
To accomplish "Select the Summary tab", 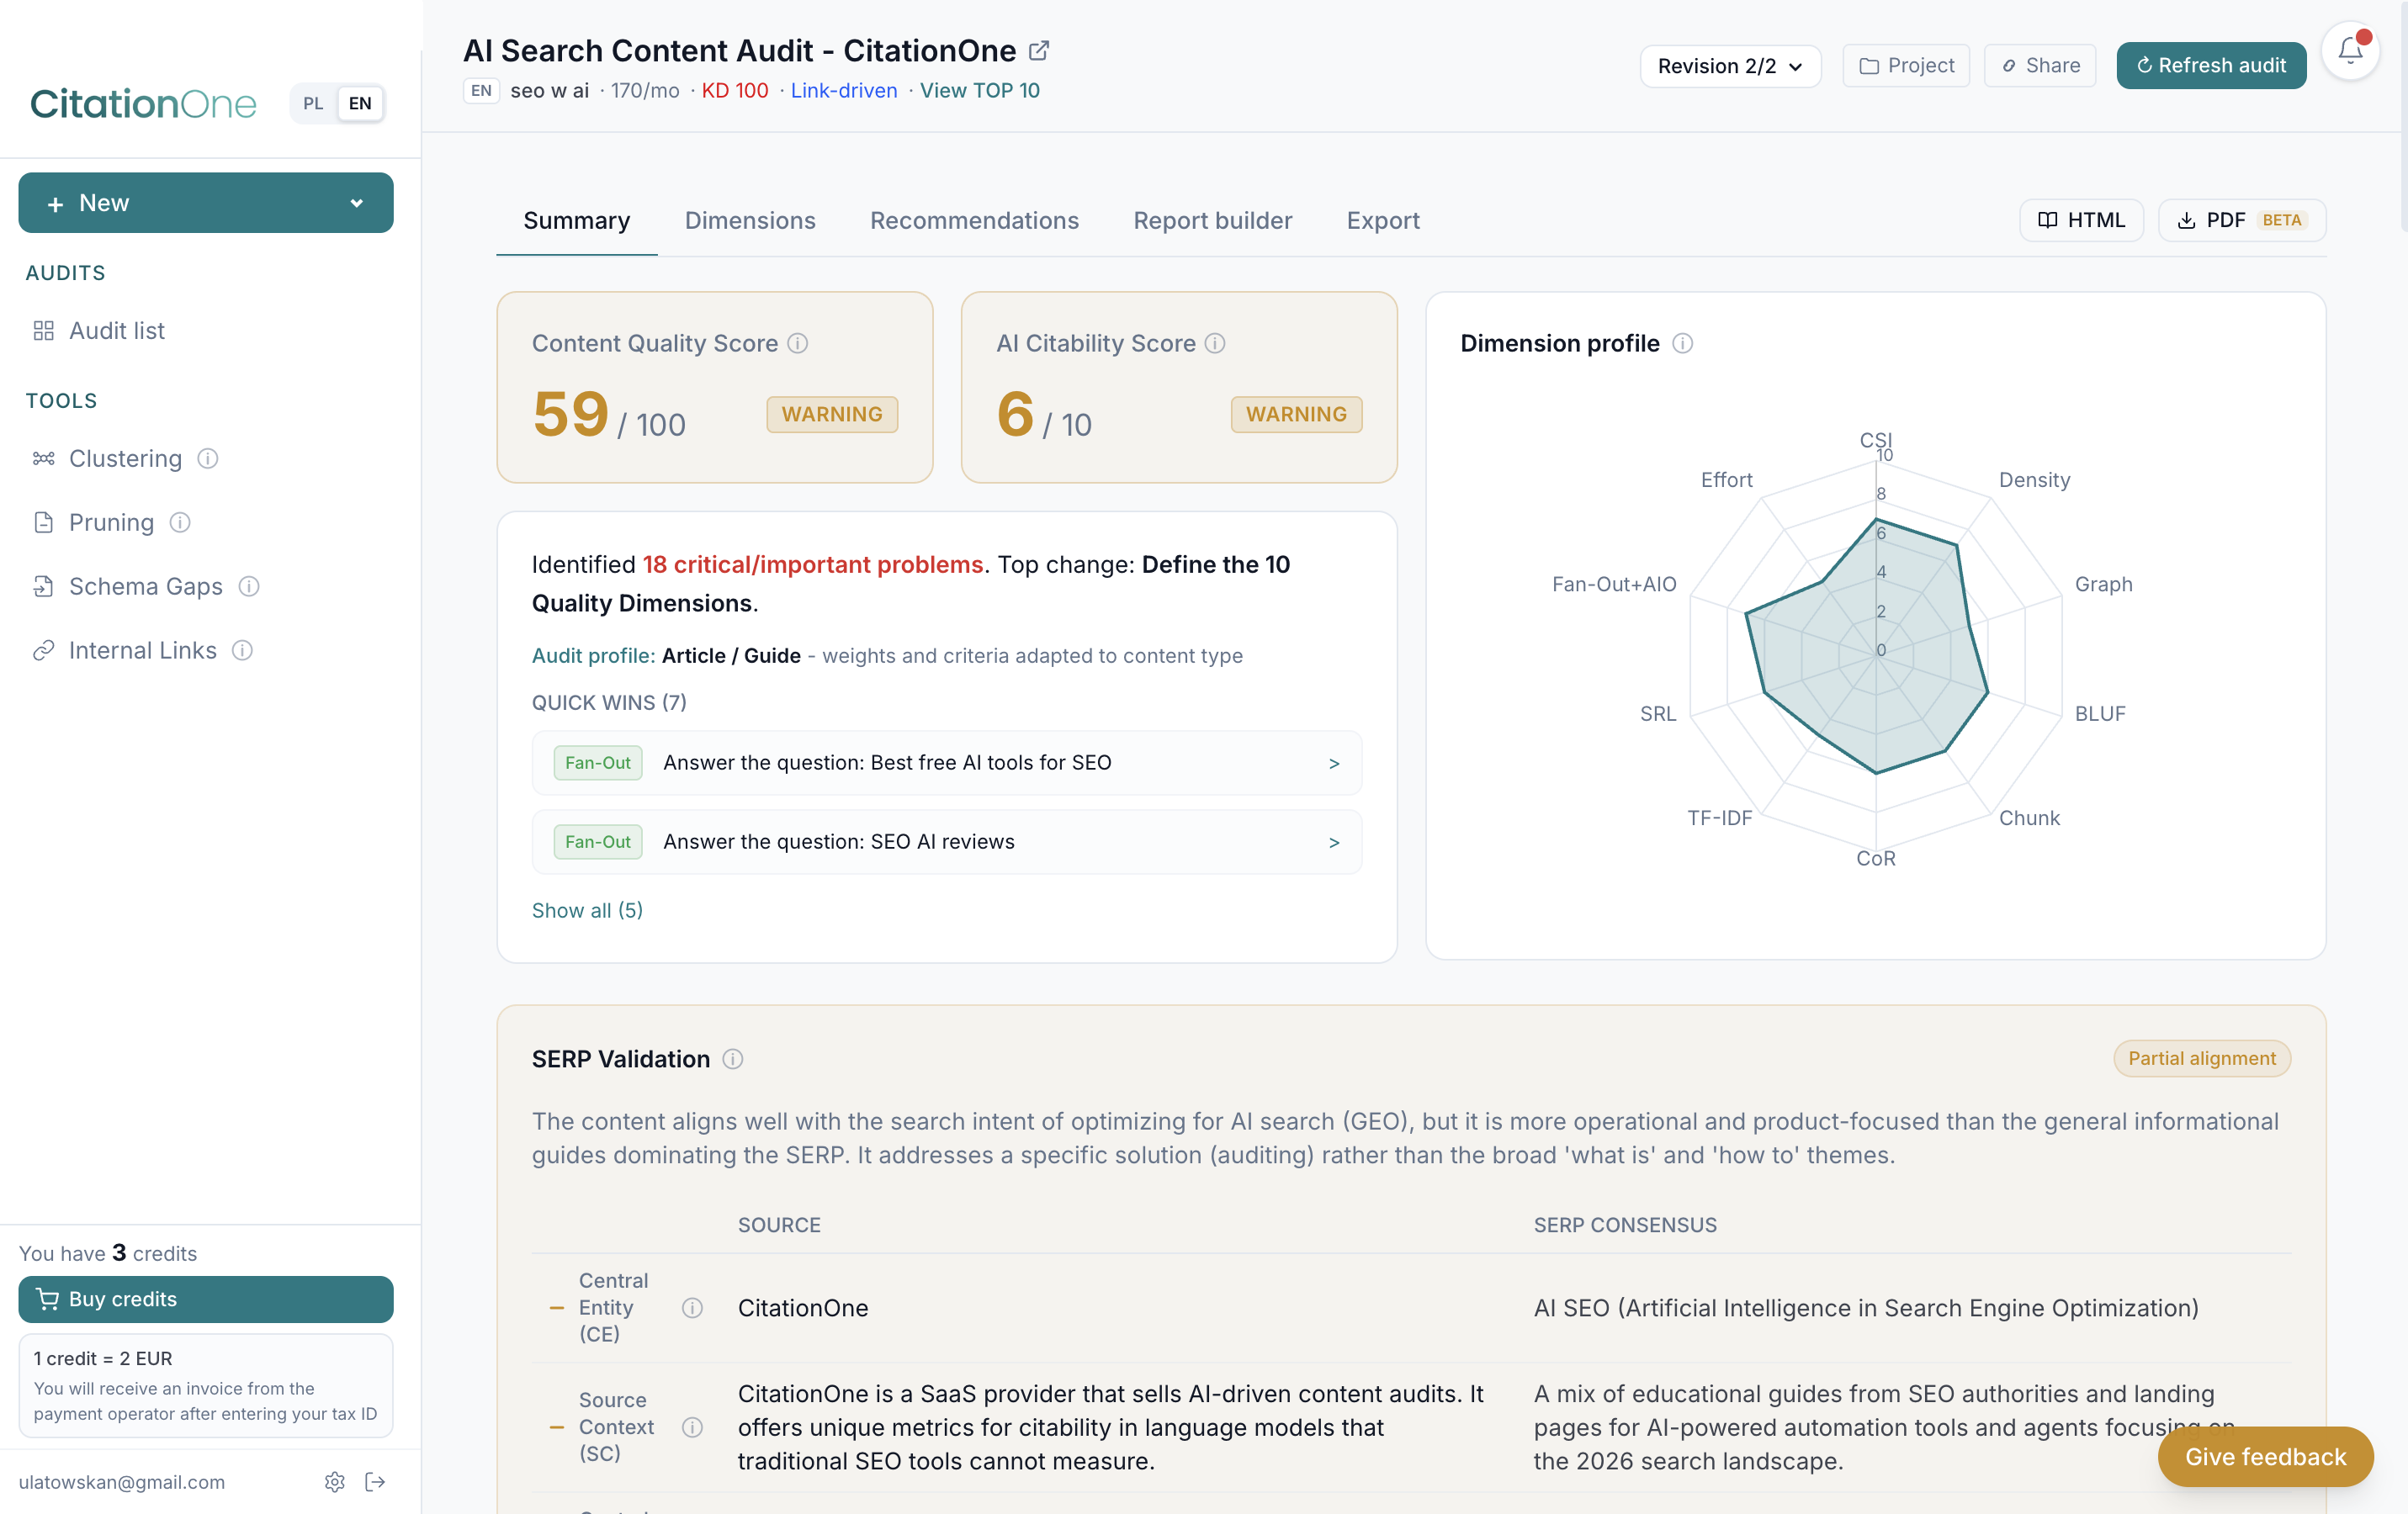I will click(x=576, y=220).
